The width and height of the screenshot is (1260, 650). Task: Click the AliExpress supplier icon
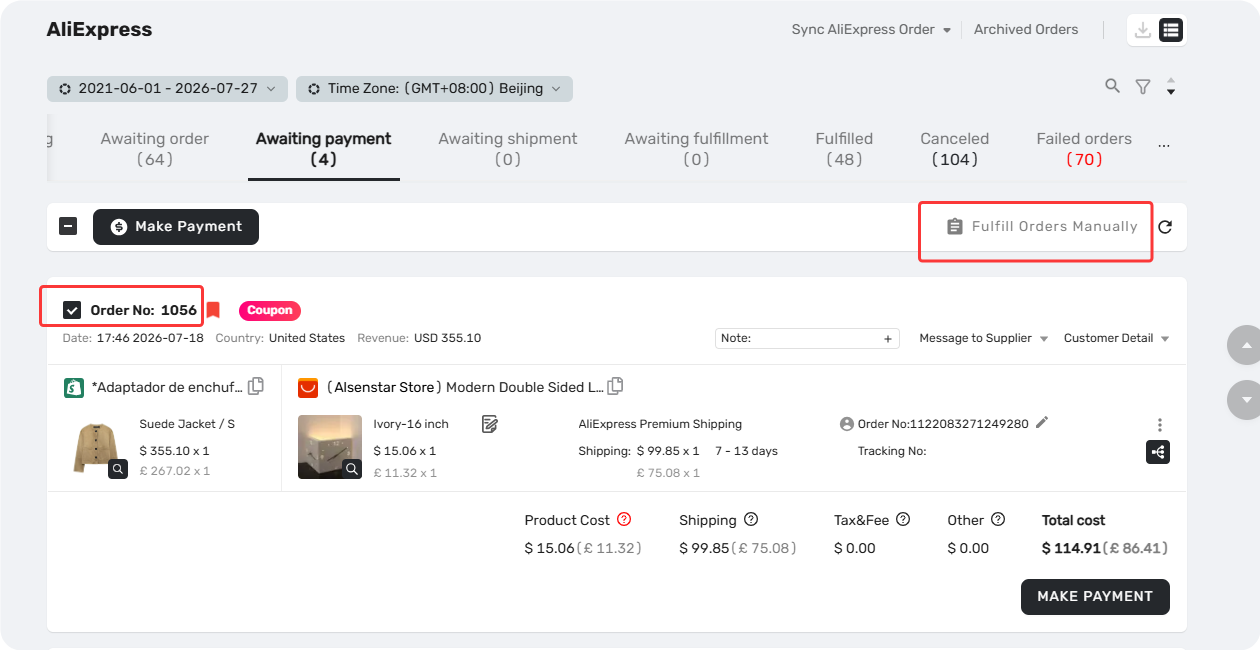308,387
